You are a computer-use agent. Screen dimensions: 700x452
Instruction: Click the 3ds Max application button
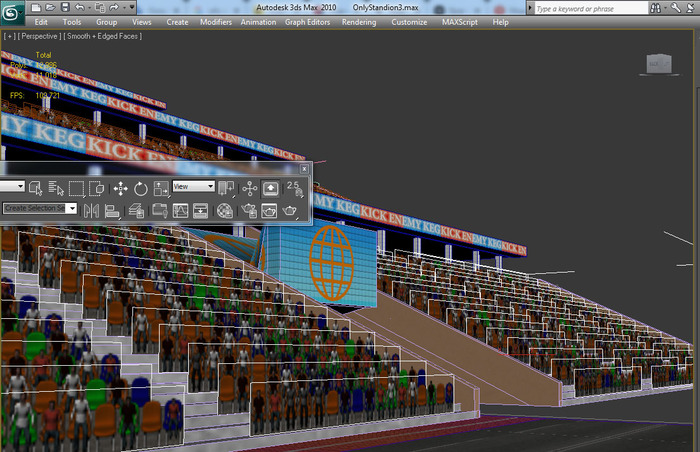coord(14,12)
